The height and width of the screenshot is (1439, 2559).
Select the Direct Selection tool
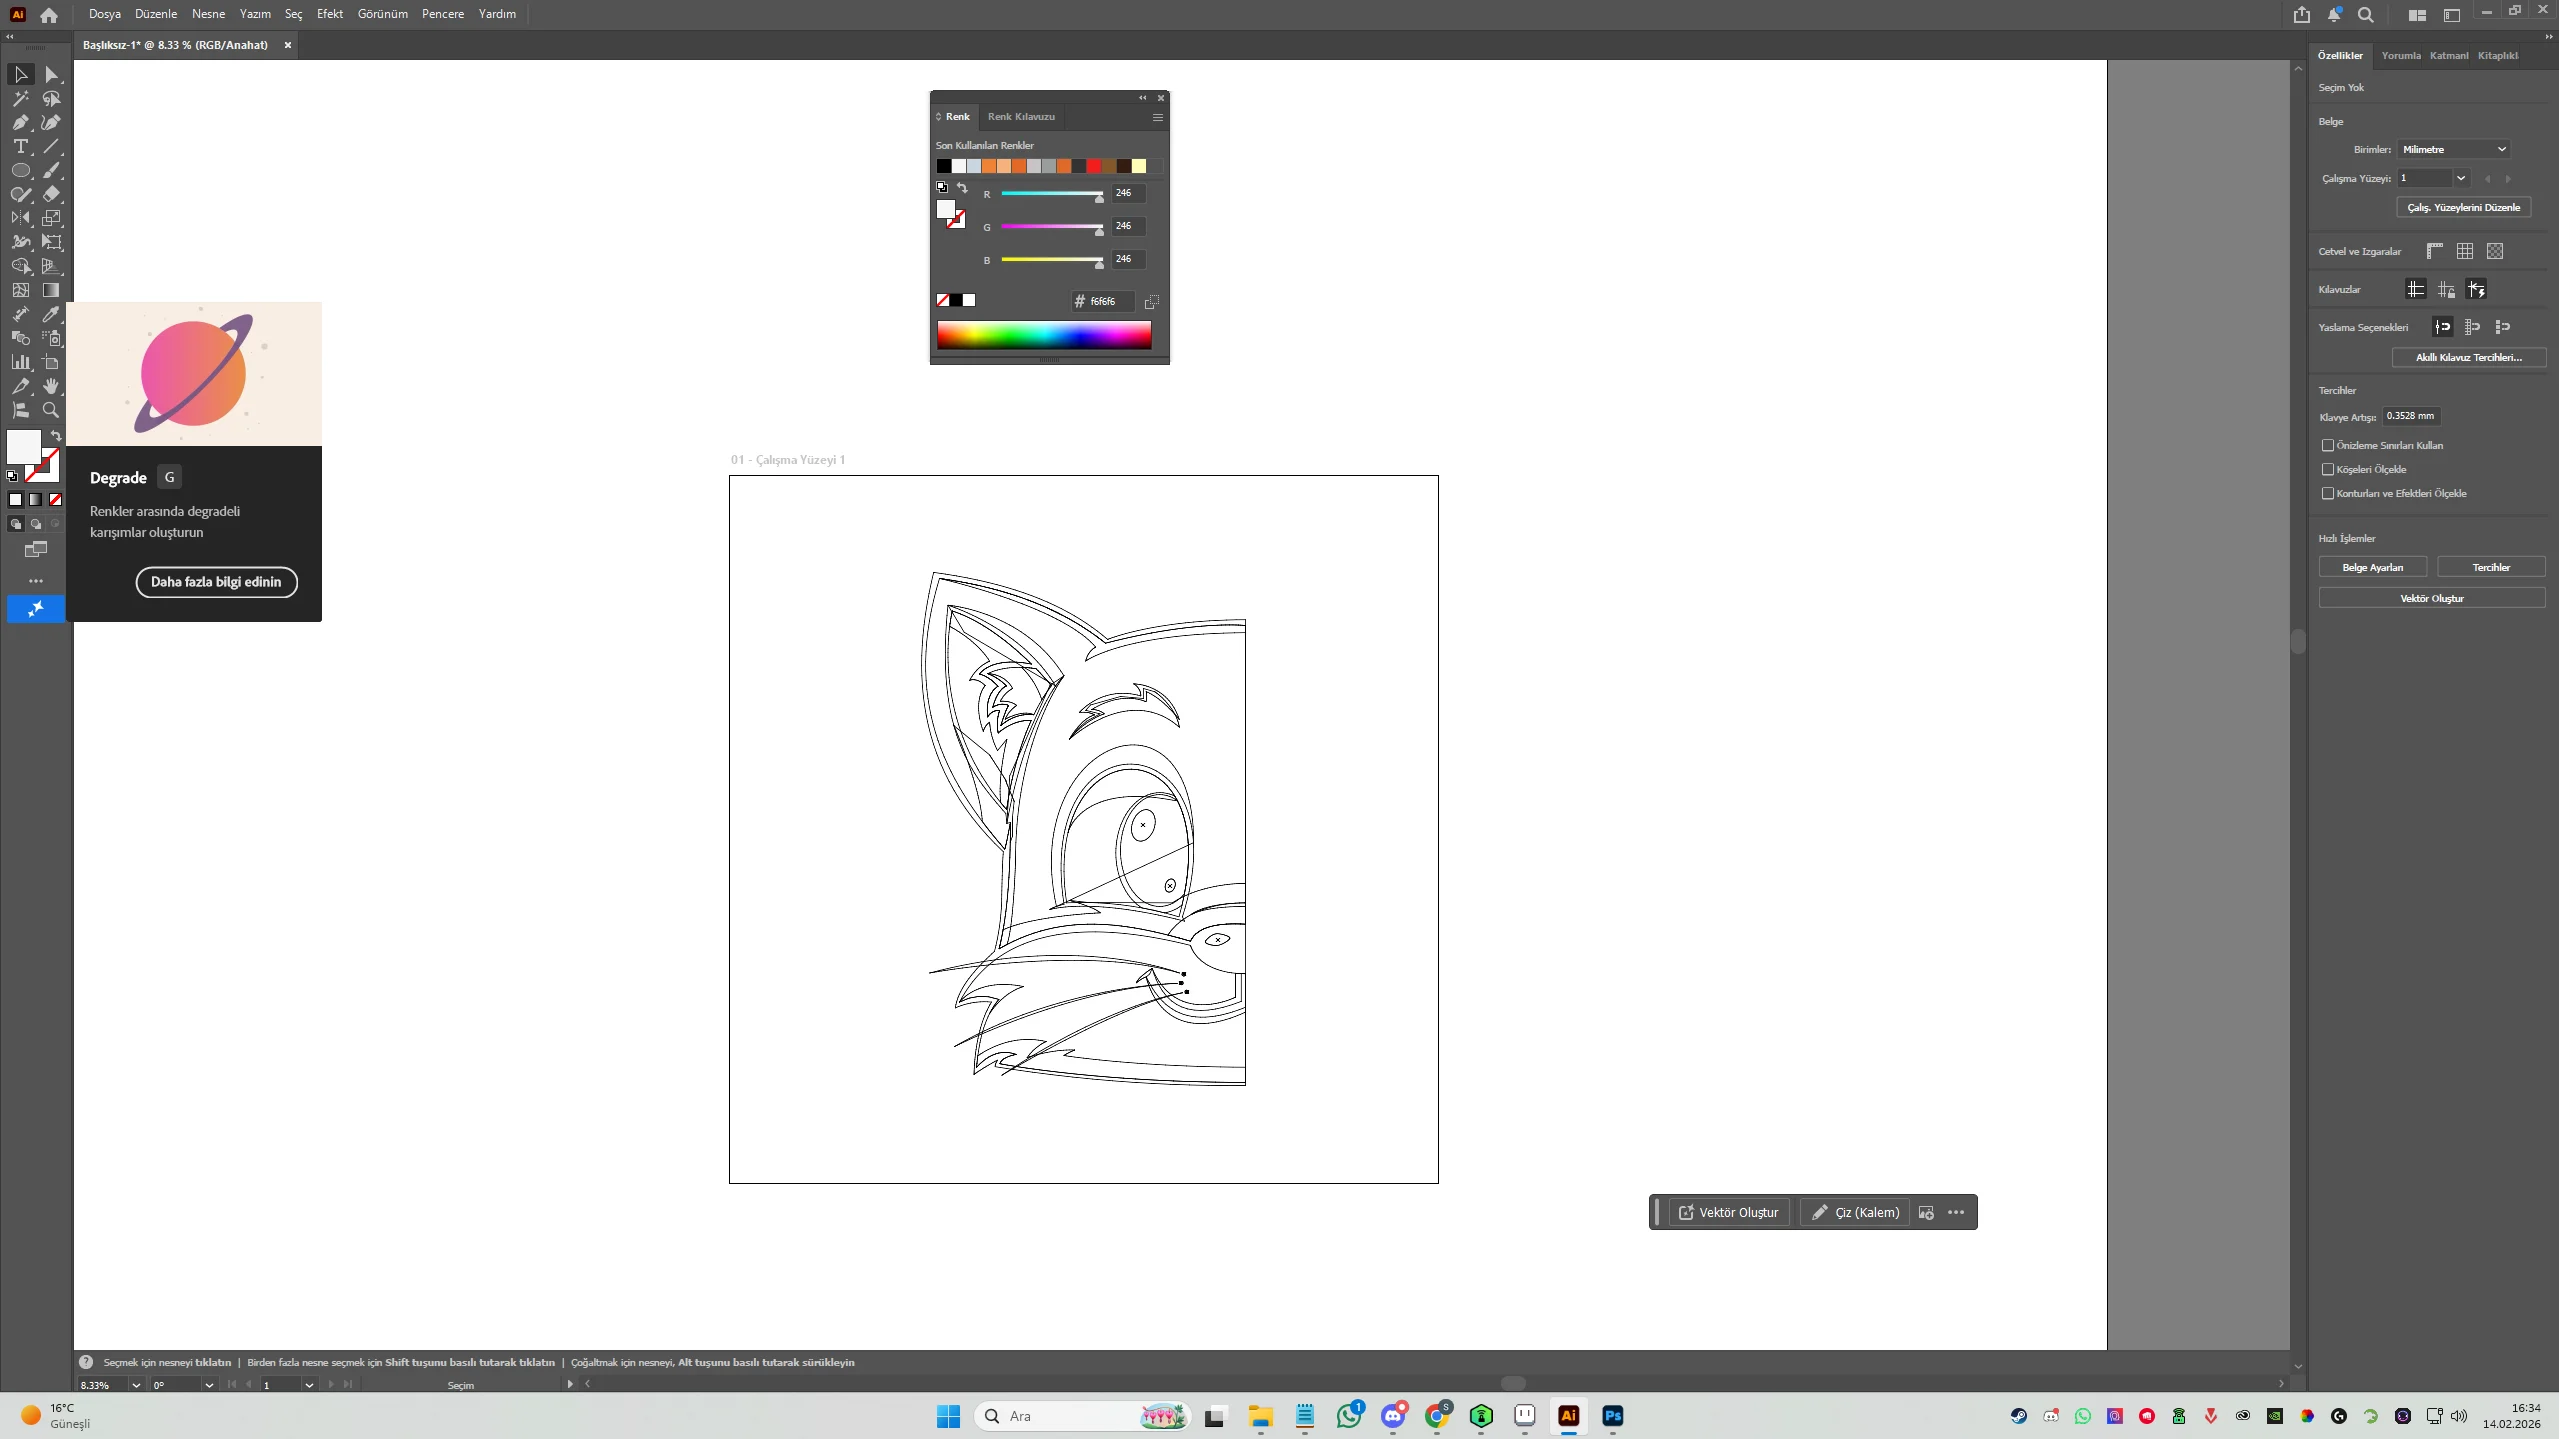point(51,75)
